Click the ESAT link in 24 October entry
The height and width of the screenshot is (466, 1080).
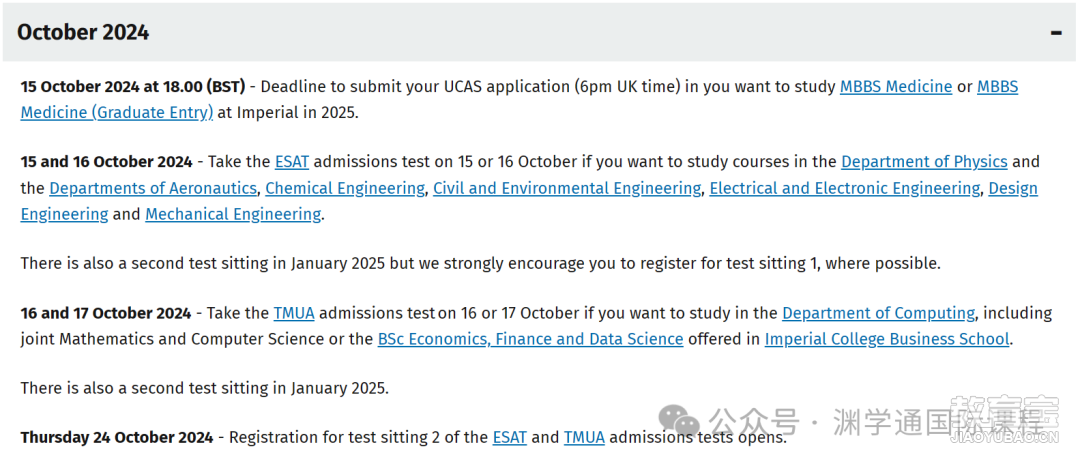510,437
